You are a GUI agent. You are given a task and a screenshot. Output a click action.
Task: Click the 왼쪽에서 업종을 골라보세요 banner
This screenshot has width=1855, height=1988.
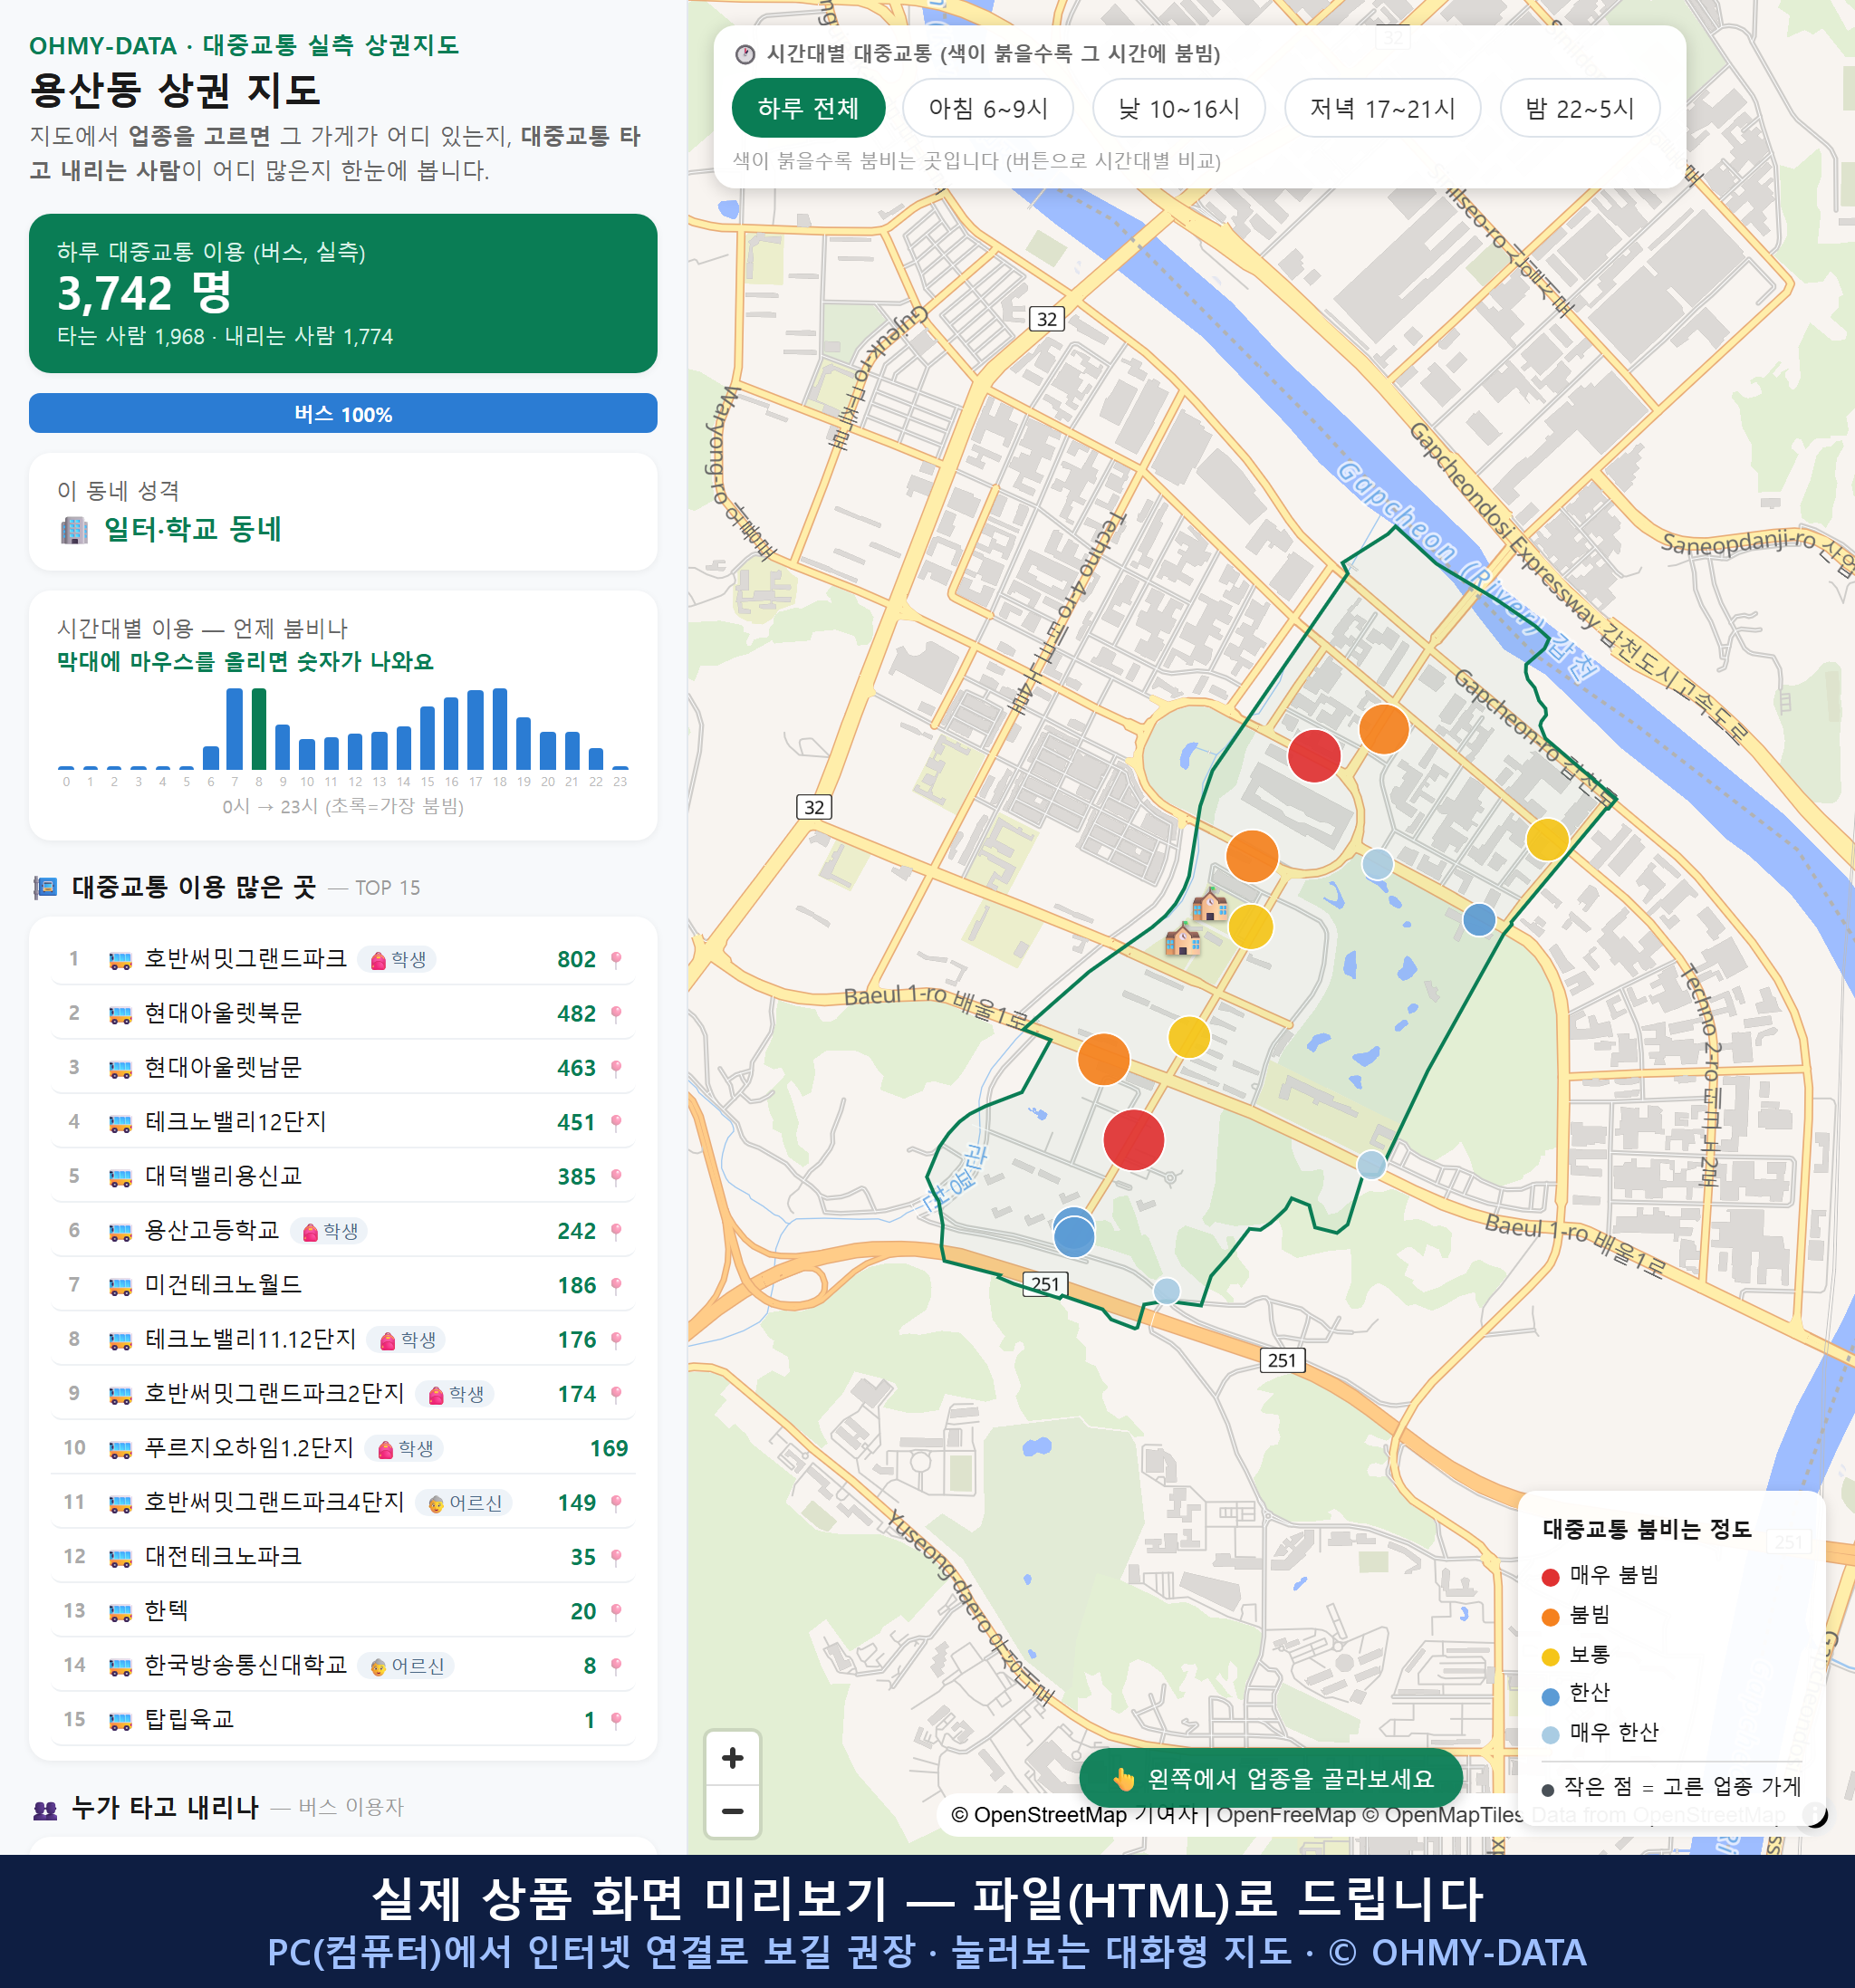pos(1271,1778)
